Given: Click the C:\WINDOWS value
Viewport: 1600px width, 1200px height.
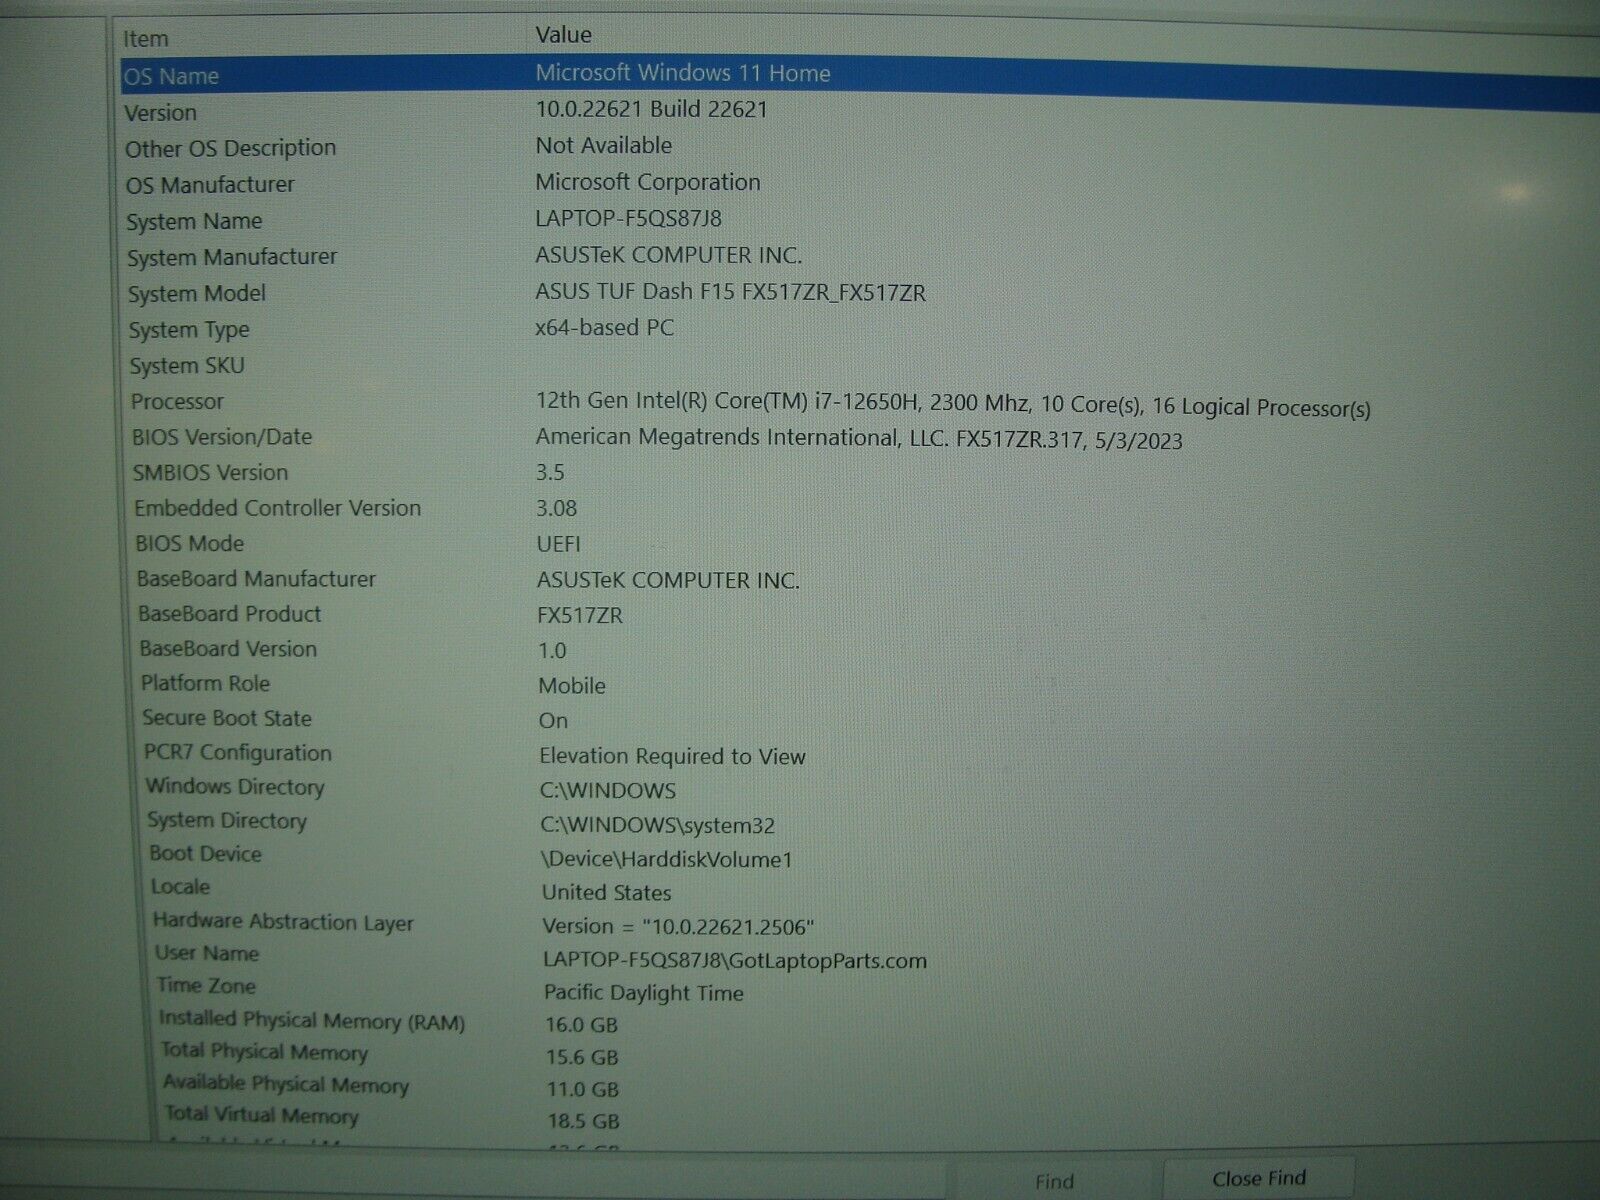Looking at the screenshot, I should (x=608, y=791).
